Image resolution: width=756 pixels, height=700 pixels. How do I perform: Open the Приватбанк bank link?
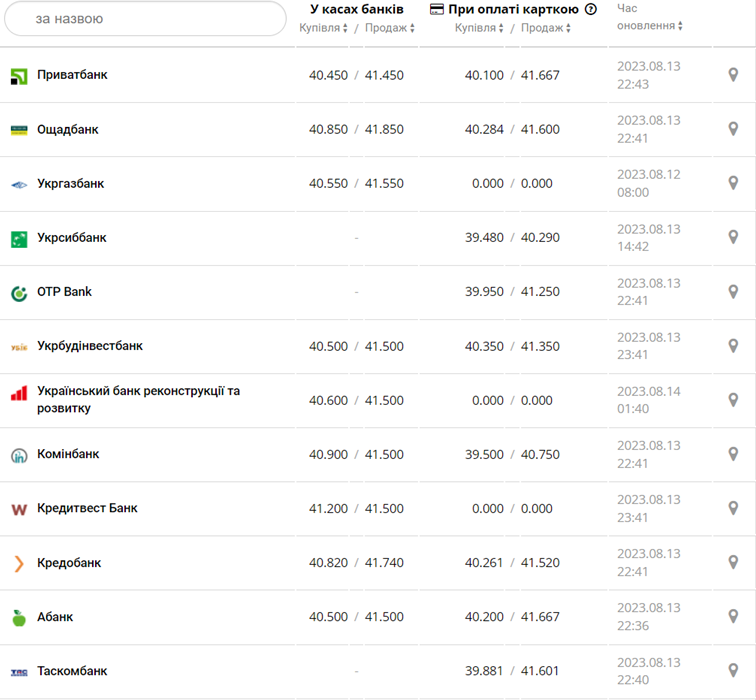pos(72,75)
